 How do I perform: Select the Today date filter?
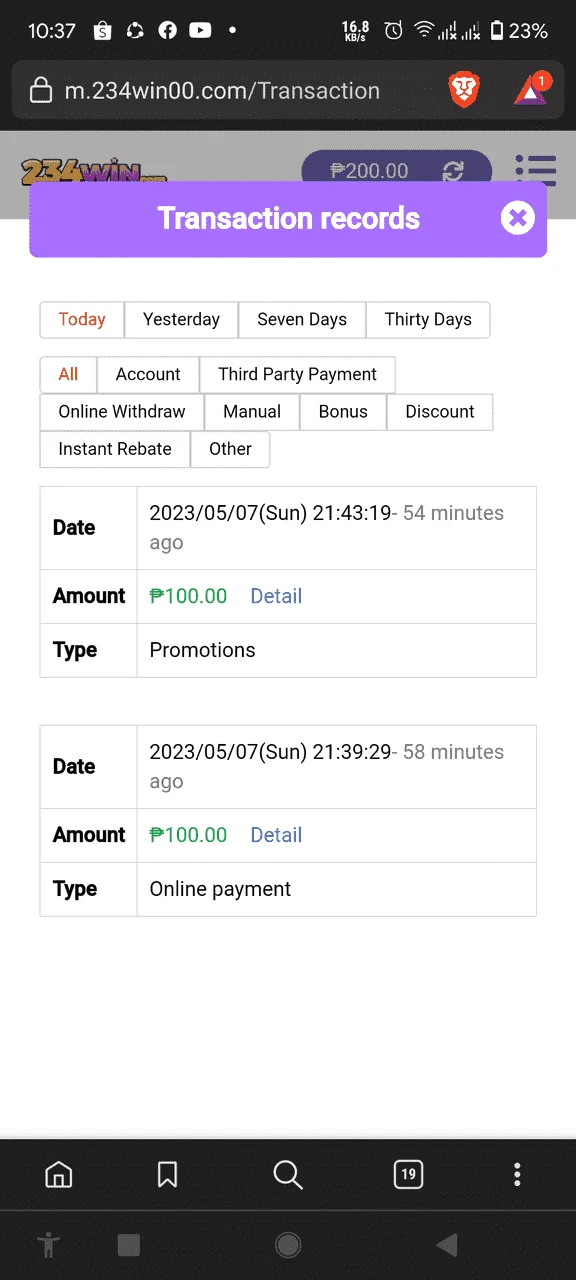tap(82, 320)
